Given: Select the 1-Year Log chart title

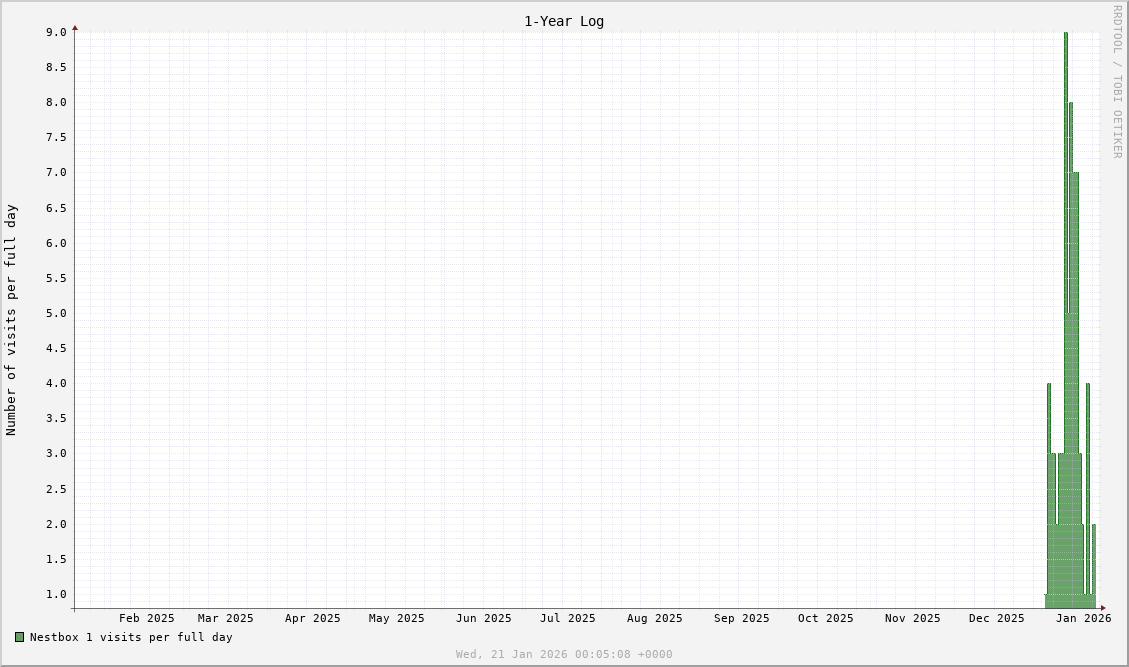Looking at the screenshot, I should [564, 21].
